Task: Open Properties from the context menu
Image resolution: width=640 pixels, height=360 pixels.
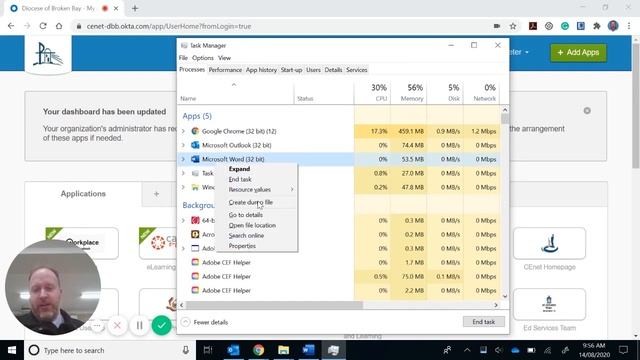Action: pos(256,246)
